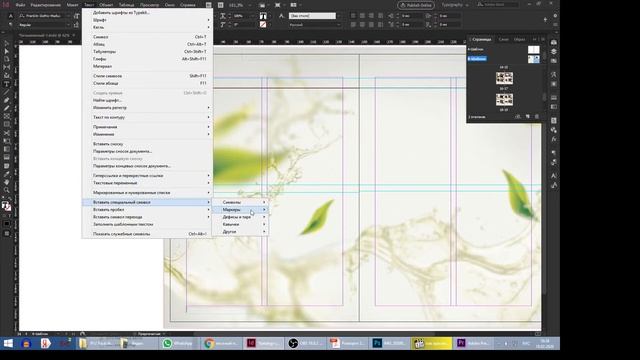
Task: Expand the Шрифт submenu
Action: coord(147,20)
